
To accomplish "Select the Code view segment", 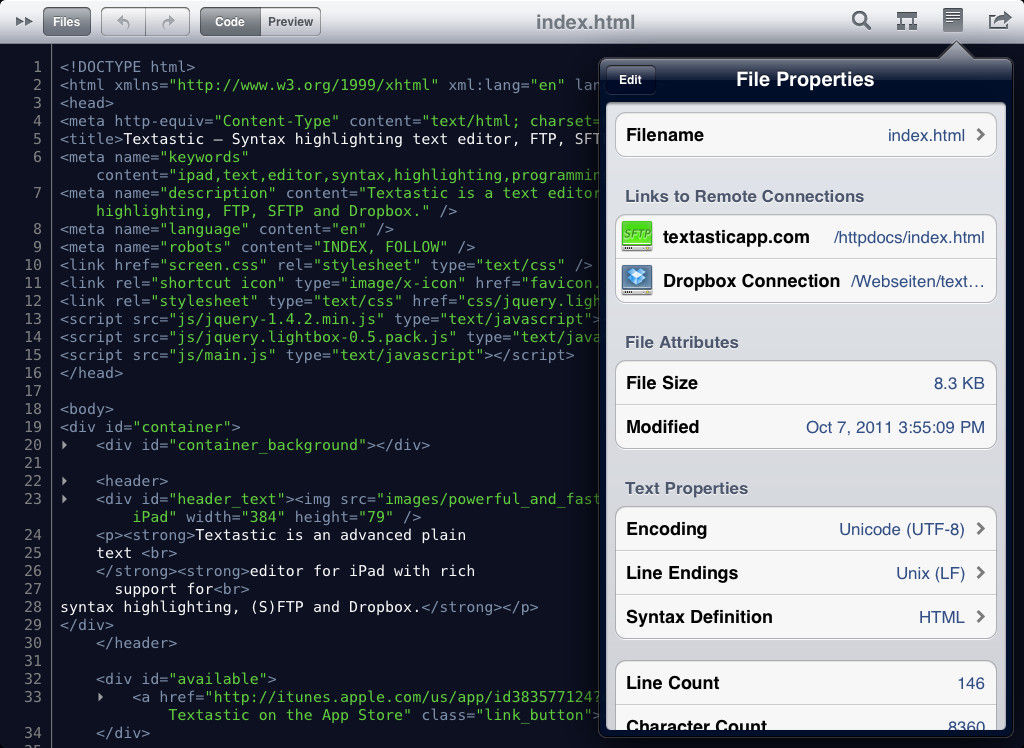I will [230, 22].
